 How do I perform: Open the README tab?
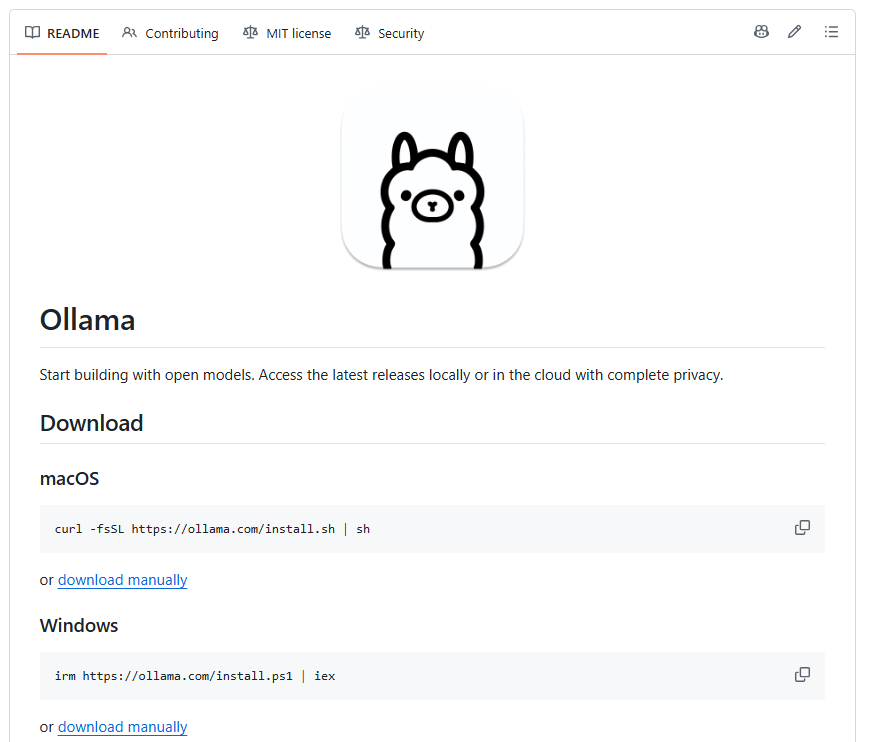(x=62, y=33)
